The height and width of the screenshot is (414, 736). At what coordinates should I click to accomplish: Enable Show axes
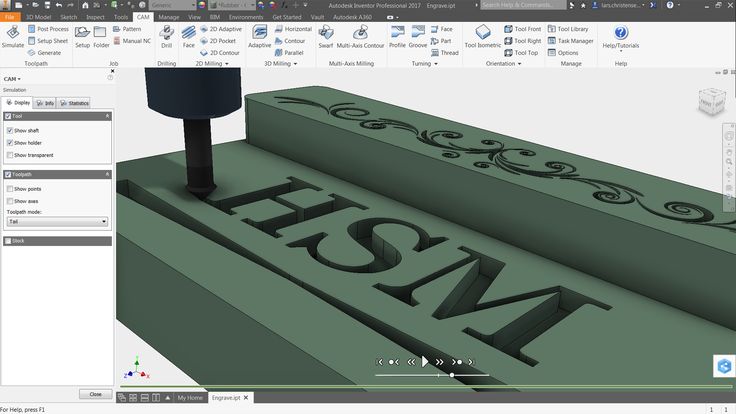[x=10, y=201]
